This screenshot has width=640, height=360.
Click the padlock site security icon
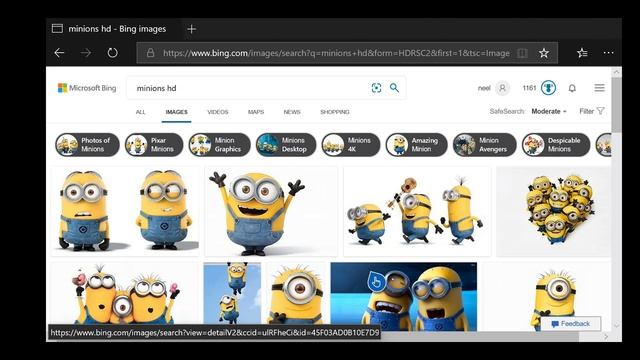[150, 53]
